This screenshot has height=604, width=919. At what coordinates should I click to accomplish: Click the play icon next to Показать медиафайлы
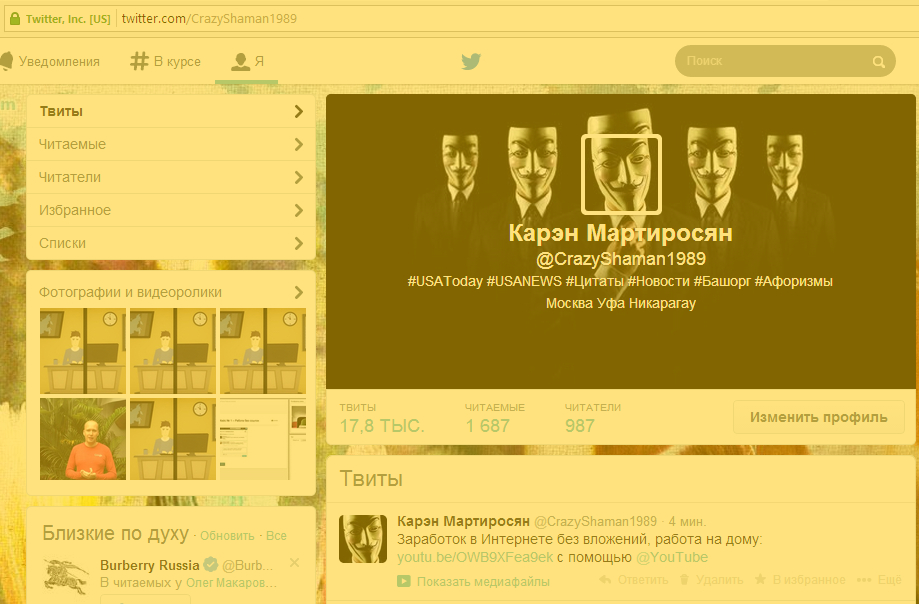click(404, 581)
